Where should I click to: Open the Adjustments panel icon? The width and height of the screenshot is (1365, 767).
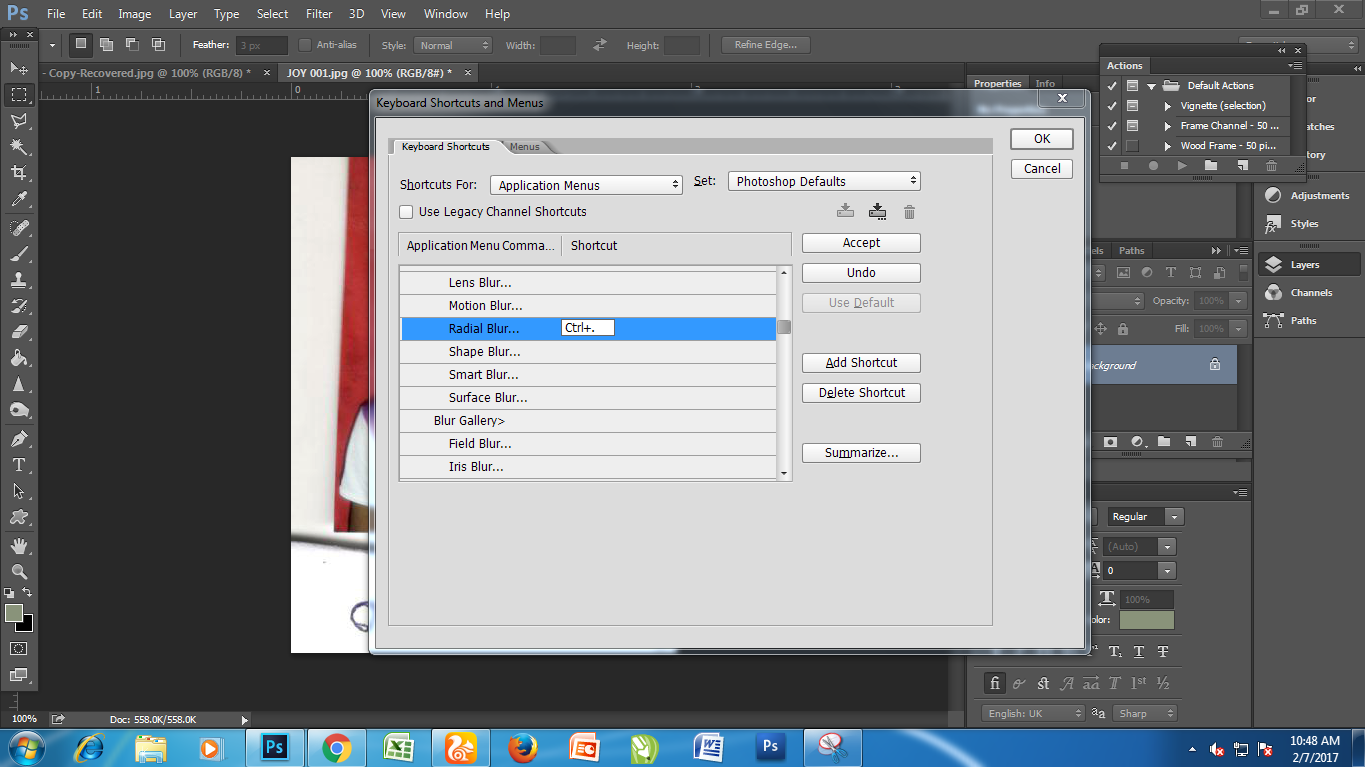tap(1273, 196)
